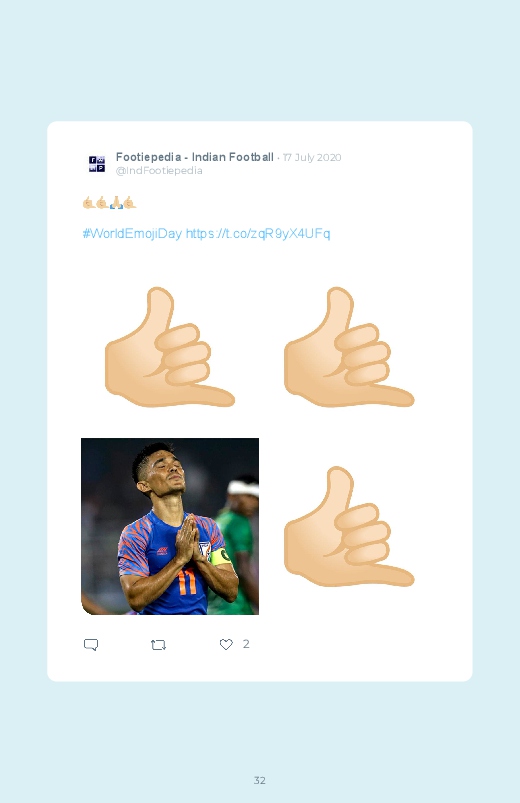
Task: Open the #WorldEmojiDay hashtag
Action: click(x=132, y=234)
